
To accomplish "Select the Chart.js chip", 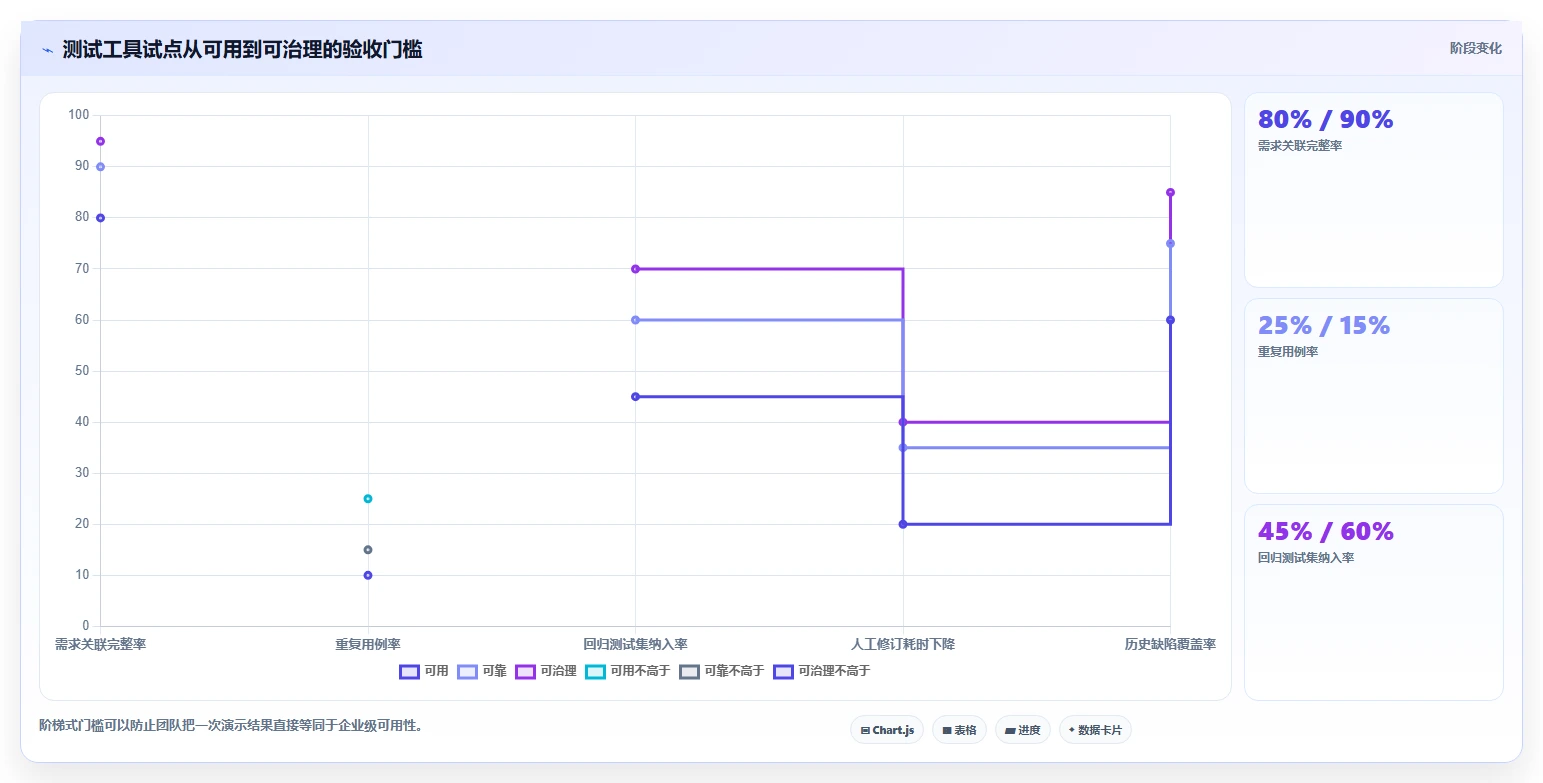I will coord(887,730).
